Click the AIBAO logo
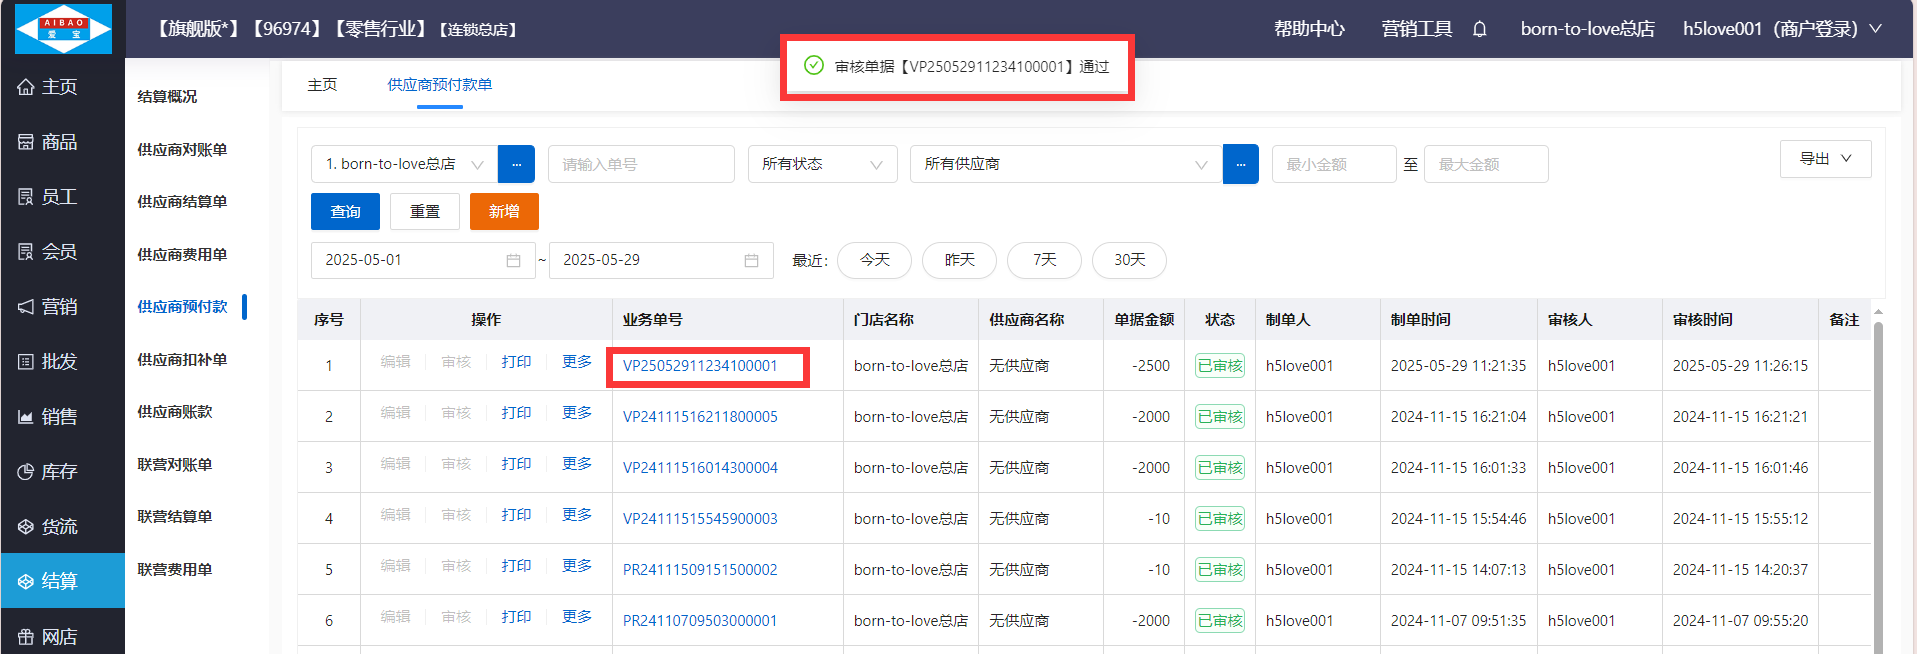1917x654 pixels. click(63, 28)
